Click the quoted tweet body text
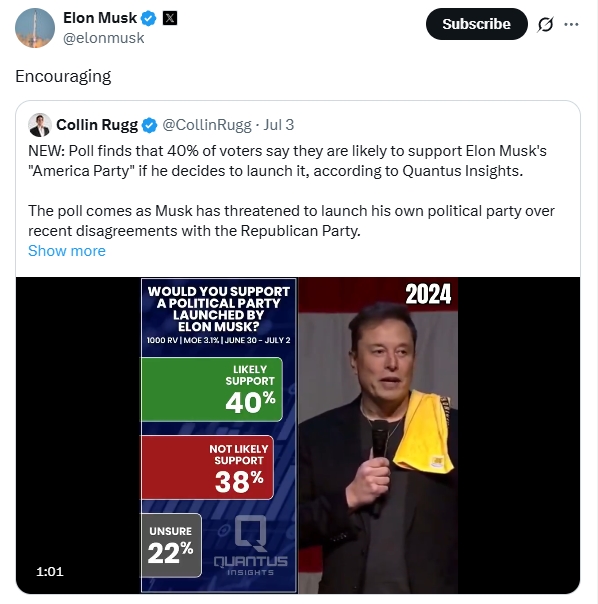This screenshot has height=604, width=598. click(x=291, y=191)
